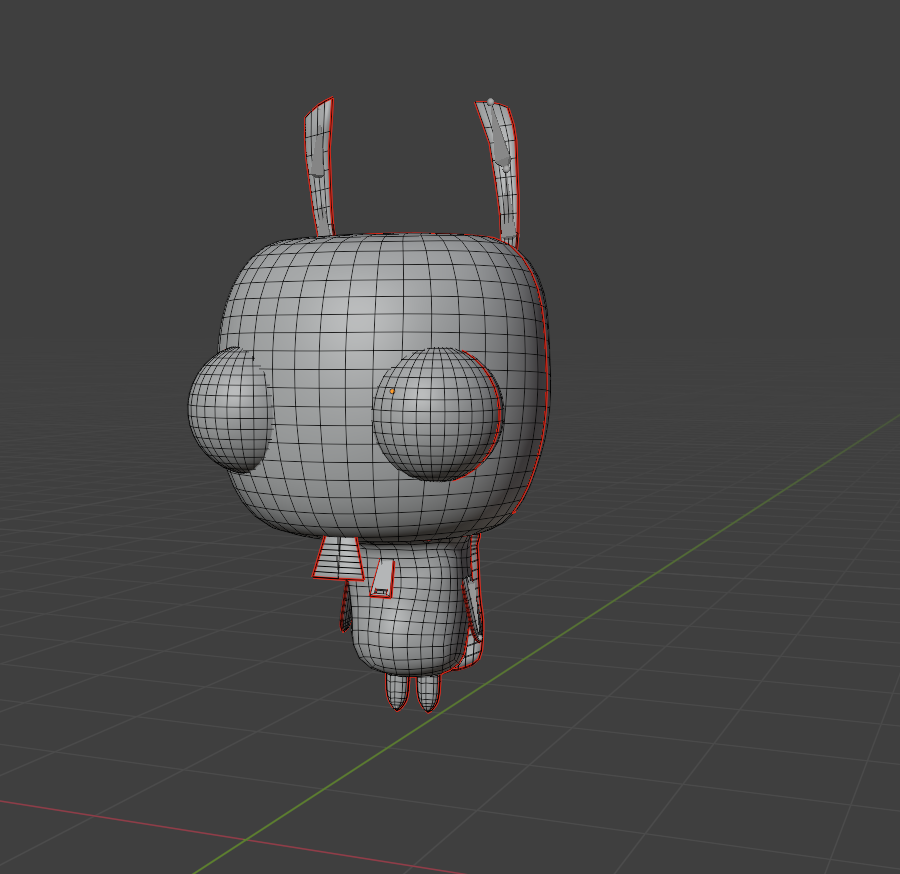Select the foot farther from the green axis
This screenshot has height=874, width=900.
[x=397, y=692]
